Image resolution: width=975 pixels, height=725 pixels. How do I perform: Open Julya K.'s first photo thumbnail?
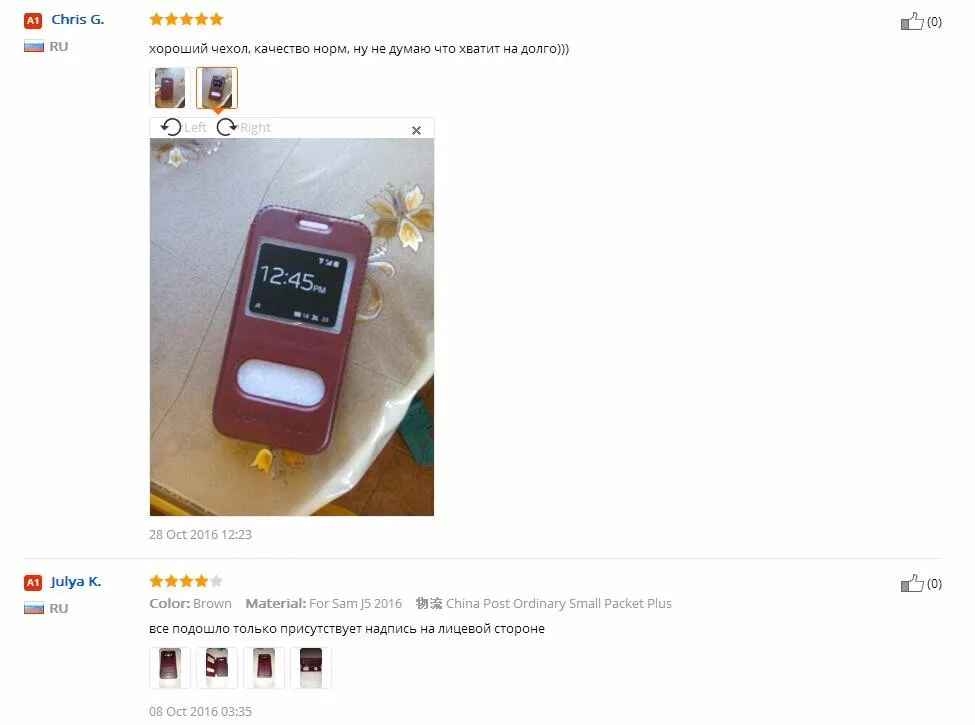click(170, 668)
